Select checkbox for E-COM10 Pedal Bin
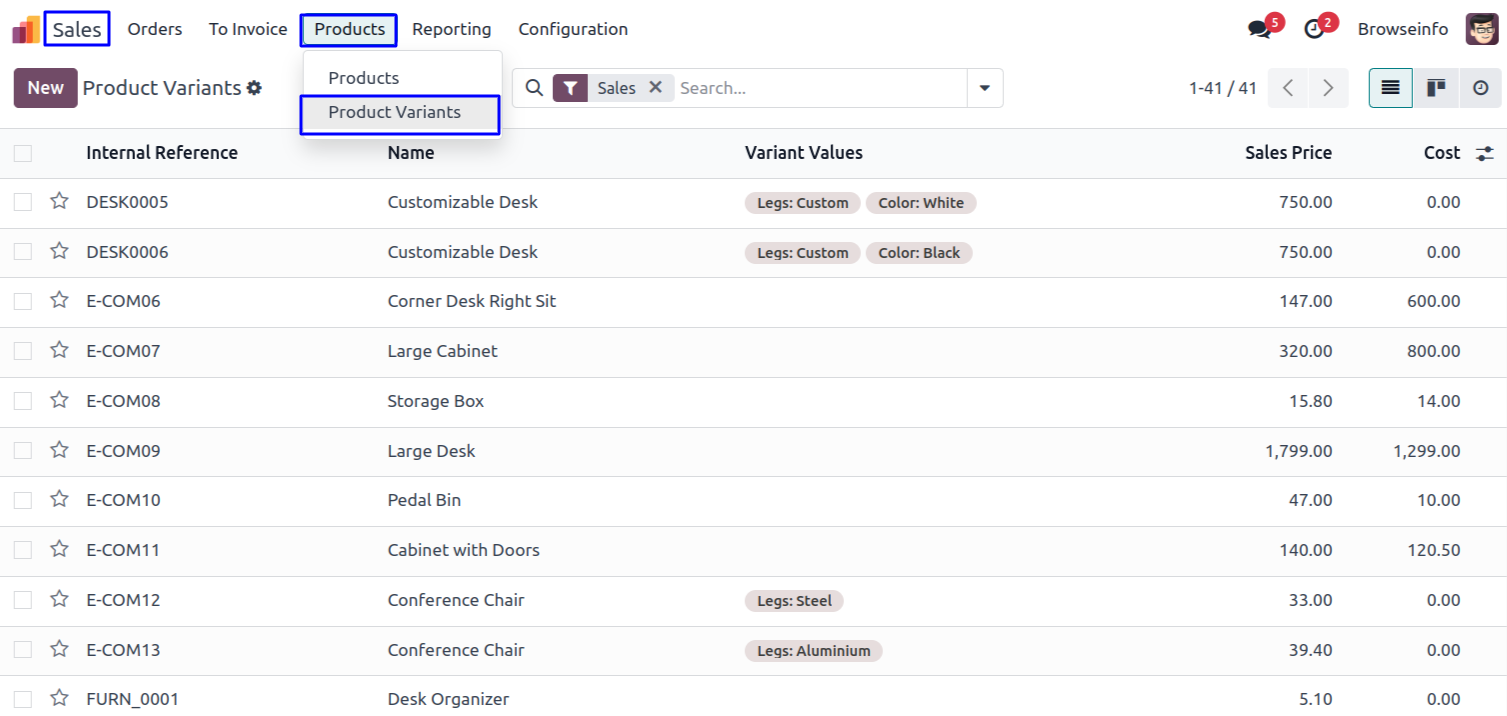Image resolution: width=1507 pixels, height=716 pixels. pos(23,500)
